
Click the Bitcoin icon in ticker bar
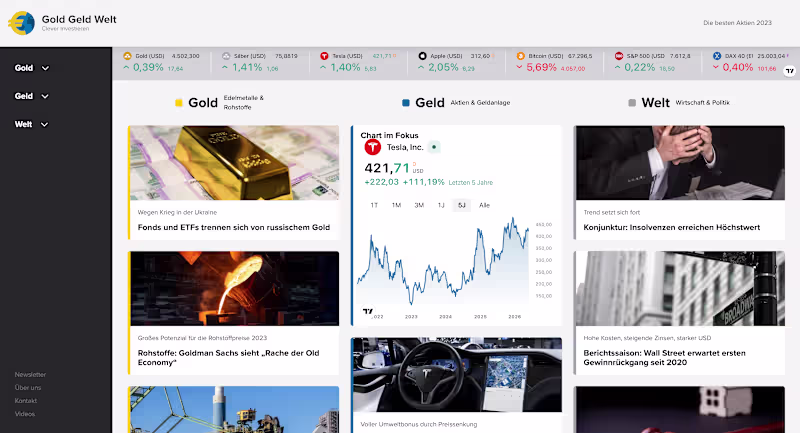[x=520, y=56]
